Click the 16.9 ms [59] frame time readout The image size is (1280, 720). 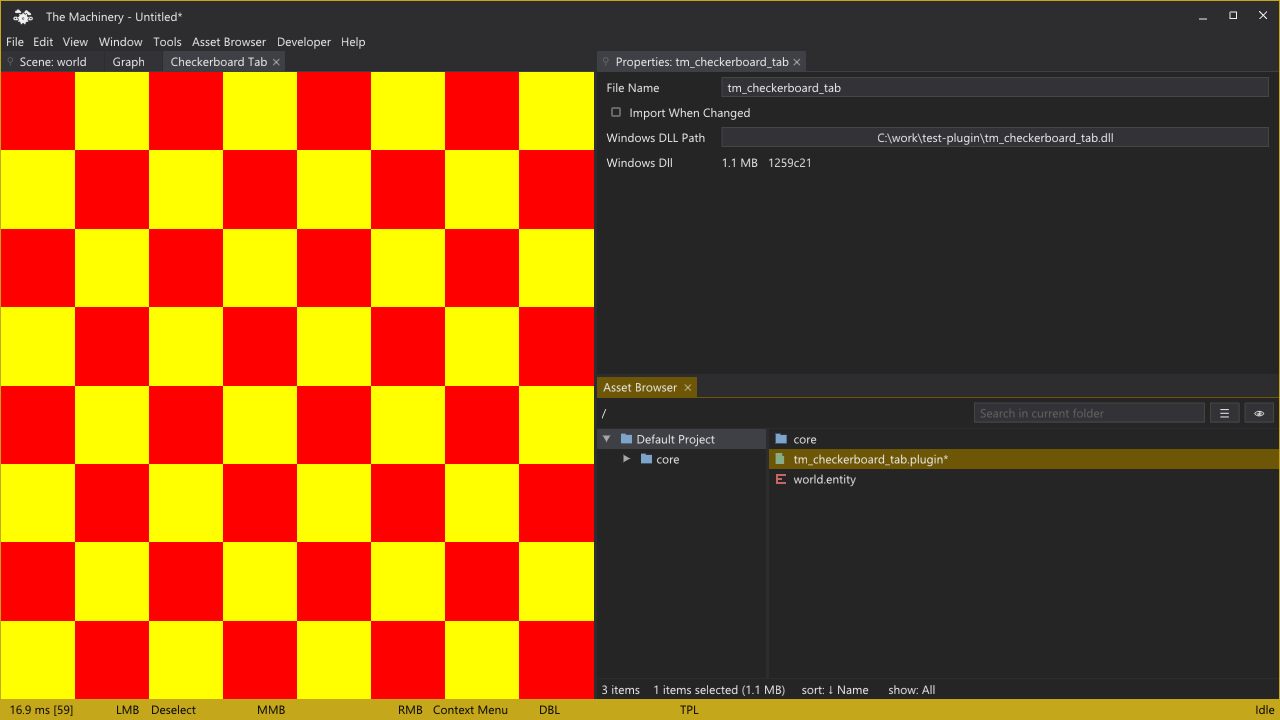coord(42,710)
